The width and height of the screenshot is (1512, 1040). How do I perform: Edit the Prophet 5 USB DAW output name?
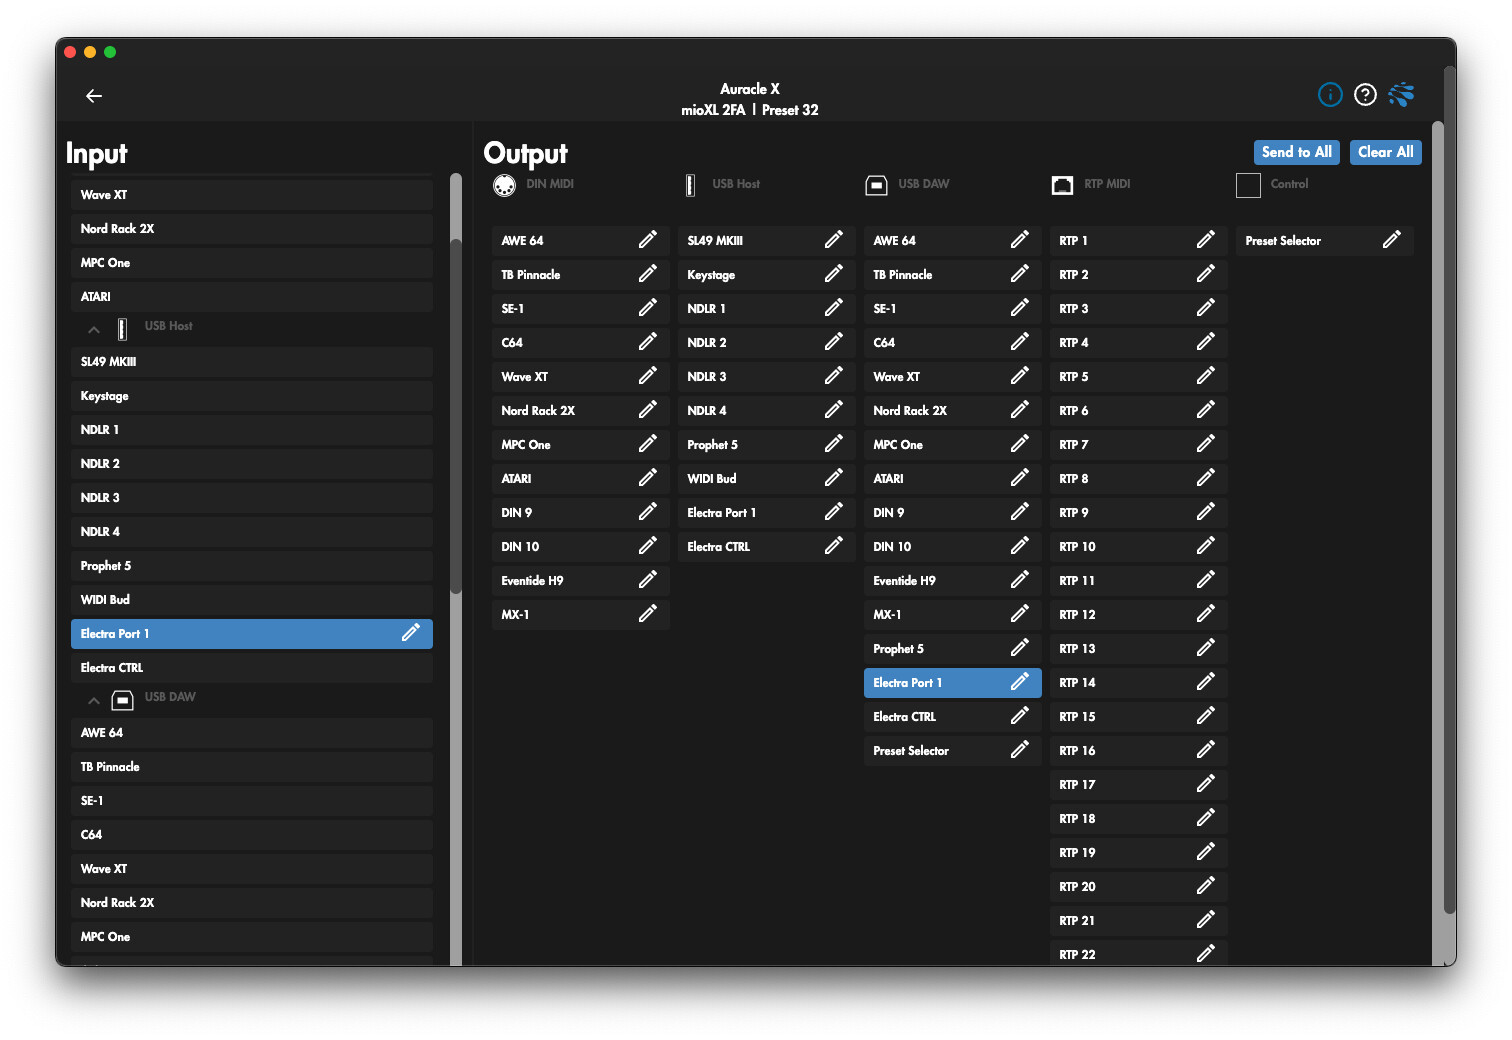[1019, 648]
